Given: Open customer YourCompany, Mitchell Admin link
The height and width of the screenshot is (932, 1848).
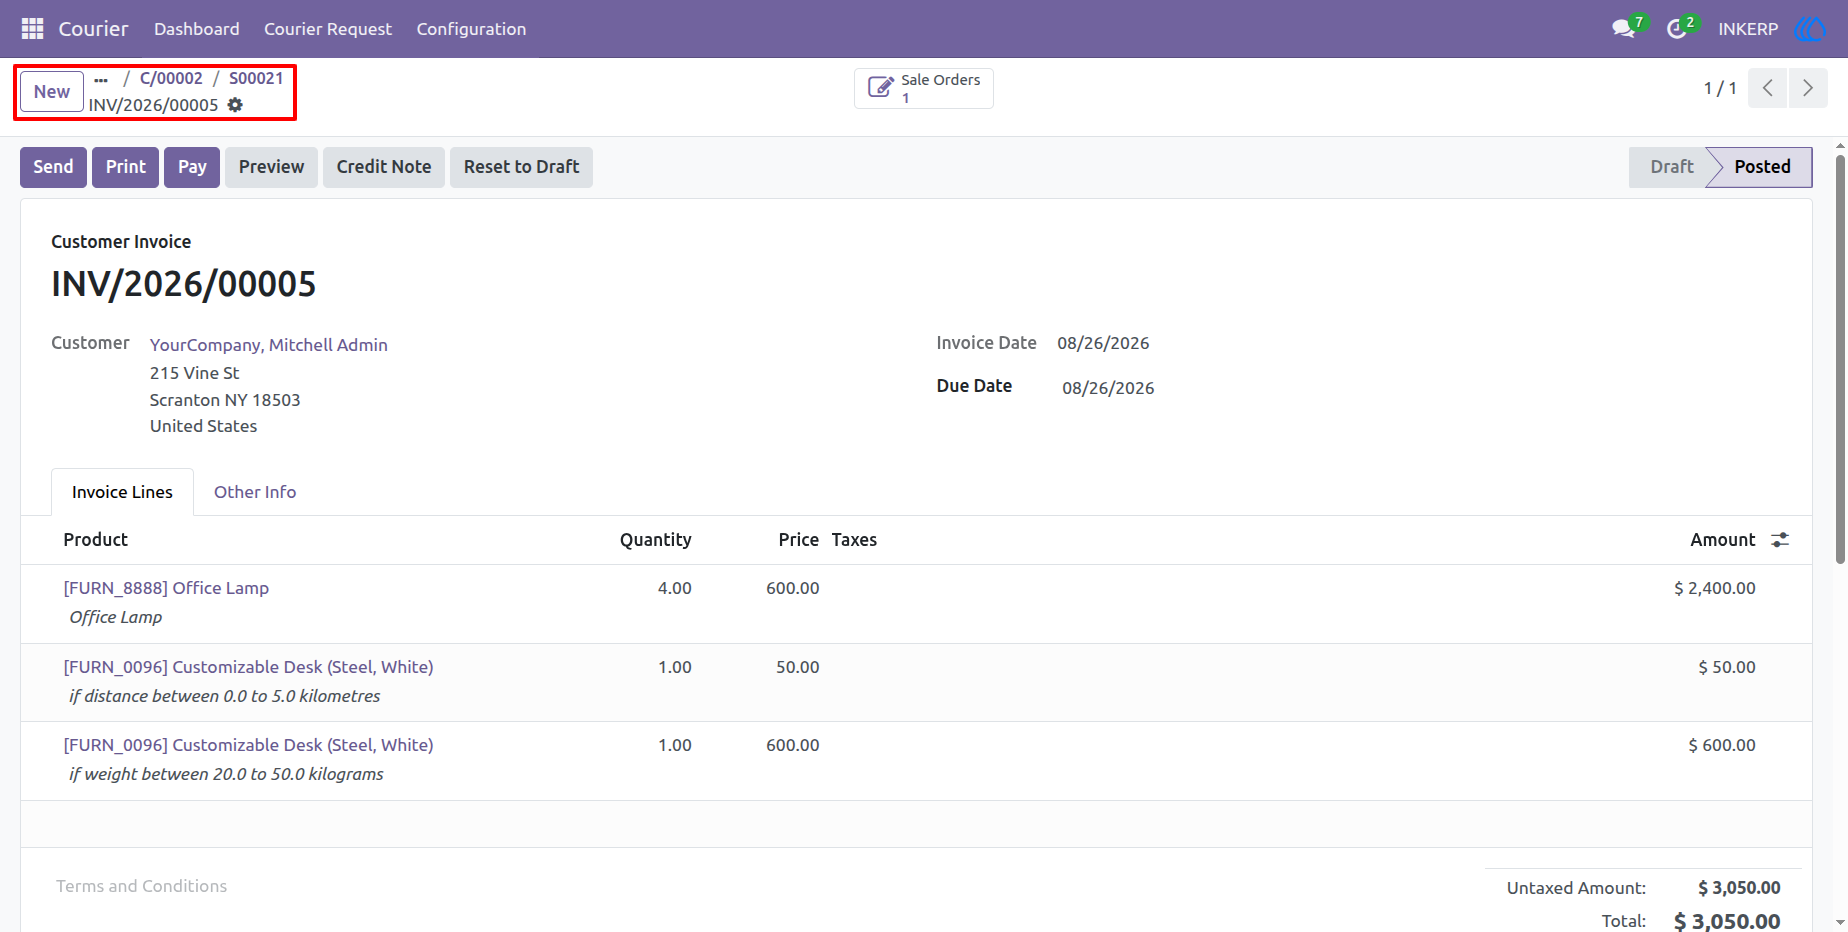Looking at the screenshot, I should coord(269,345).
